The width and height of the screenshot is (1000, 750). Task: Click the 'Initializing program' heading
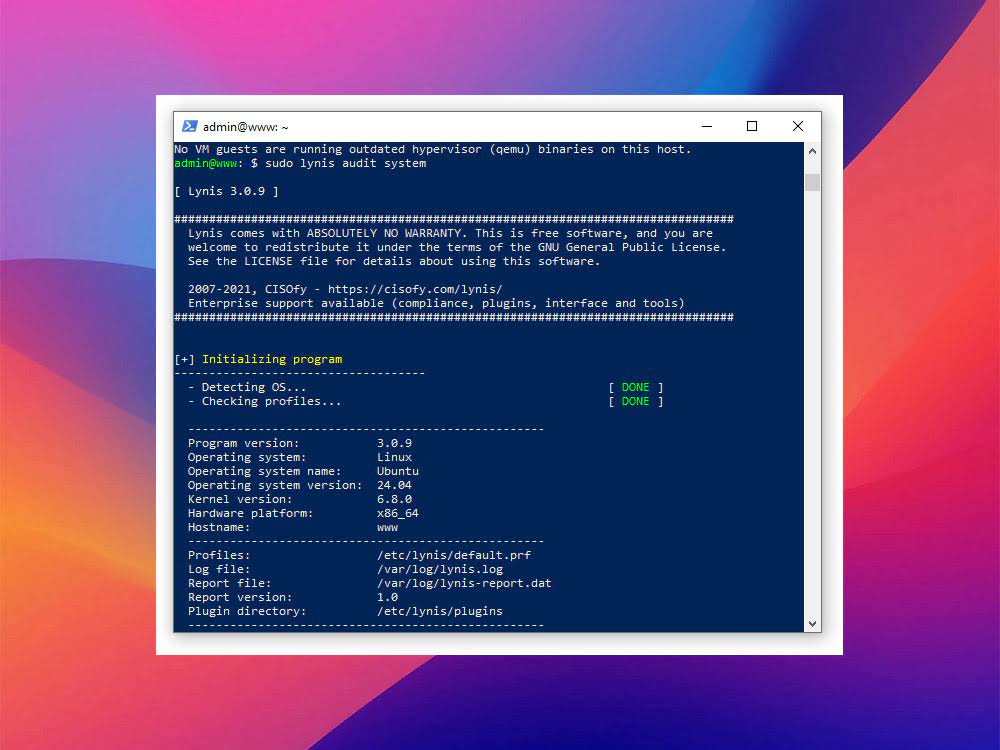[x=272, y=359]
